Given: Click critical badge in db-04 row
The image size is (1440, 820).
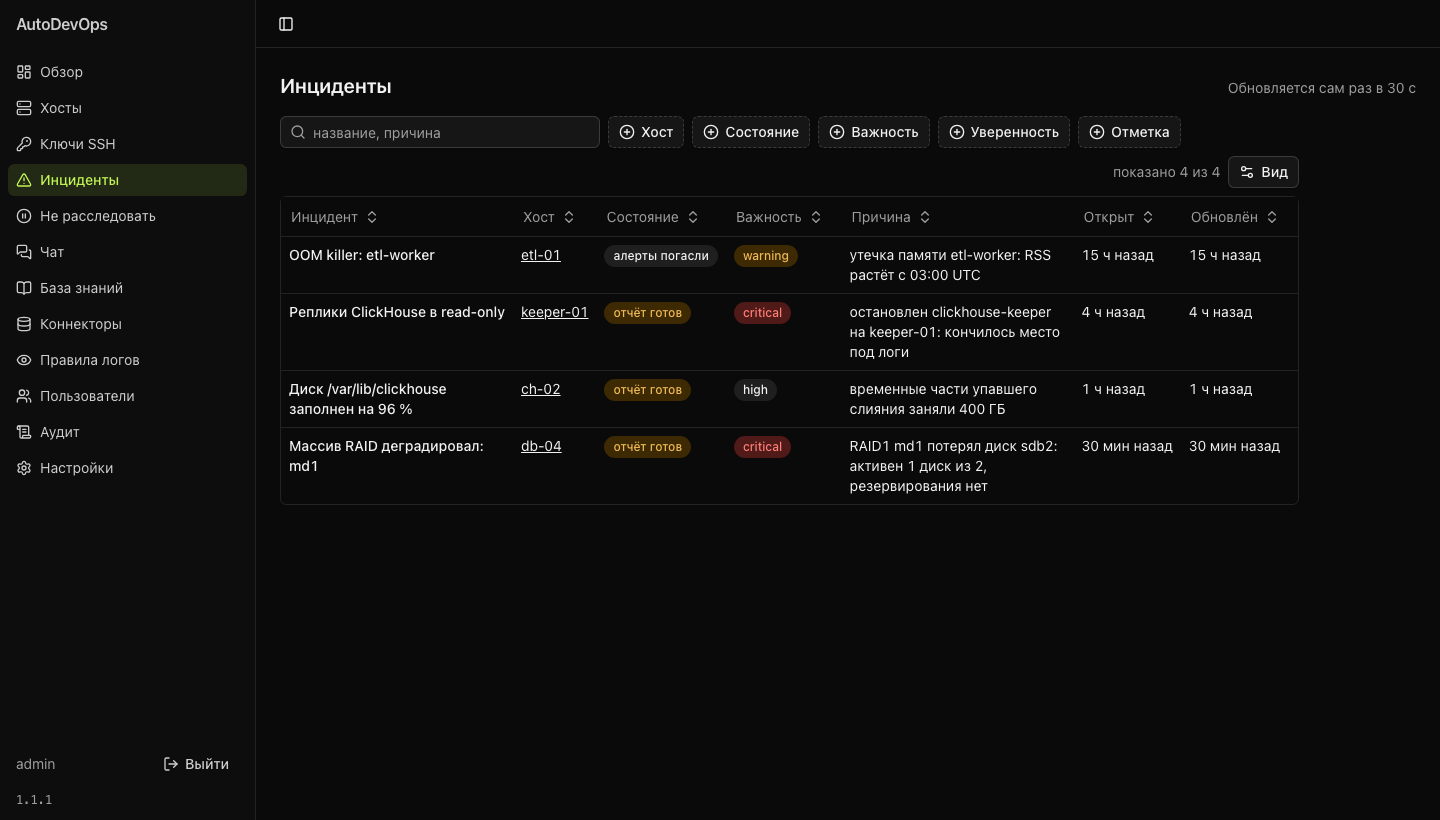Looking at the screenshot, I should point(762,447).
